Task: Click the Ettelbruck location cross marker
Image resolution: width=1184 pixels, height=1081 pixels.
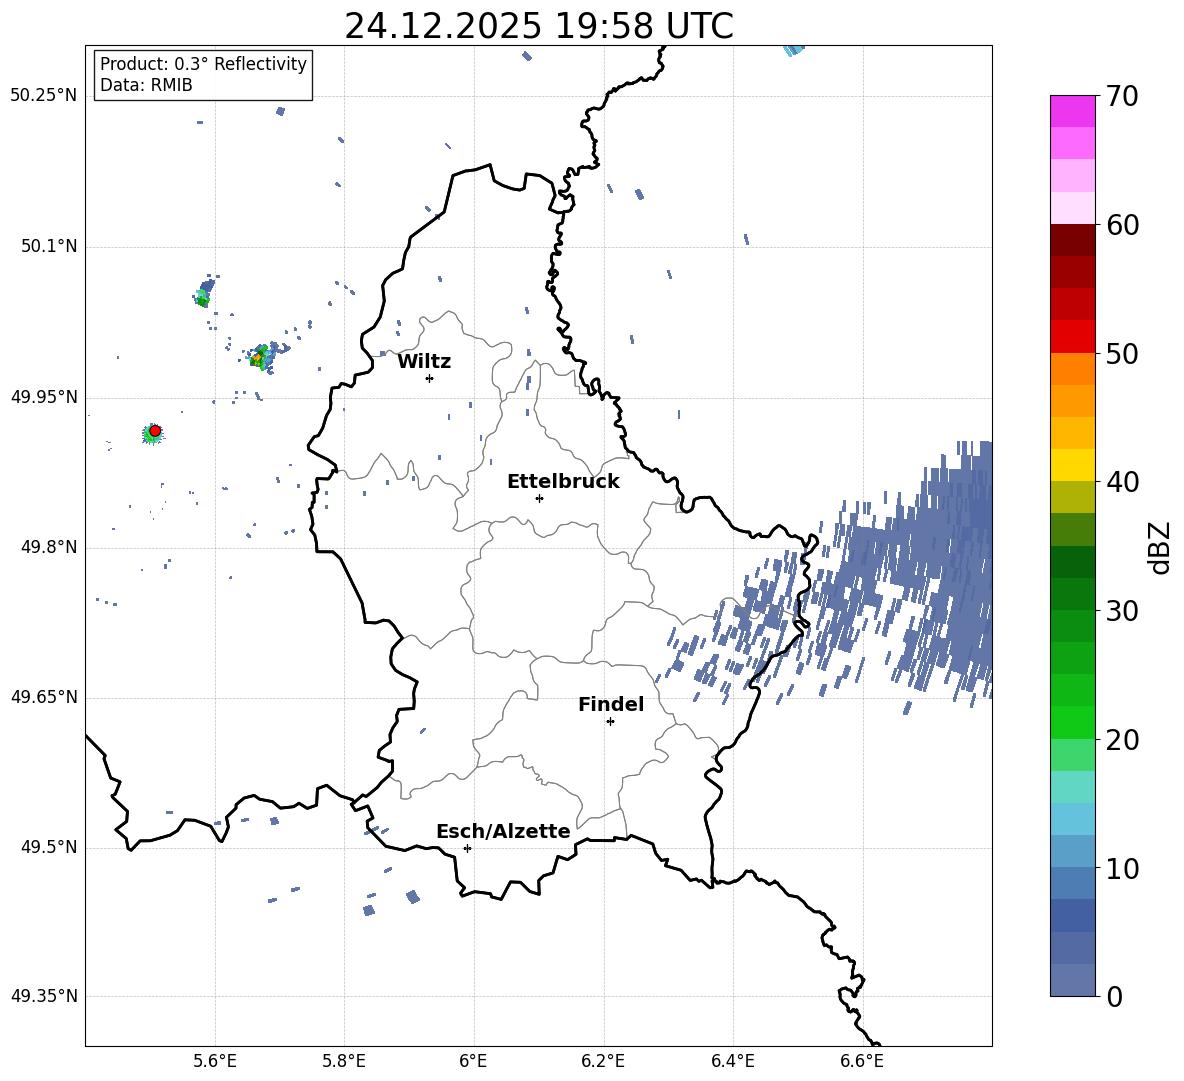Action: pos(539,498)
